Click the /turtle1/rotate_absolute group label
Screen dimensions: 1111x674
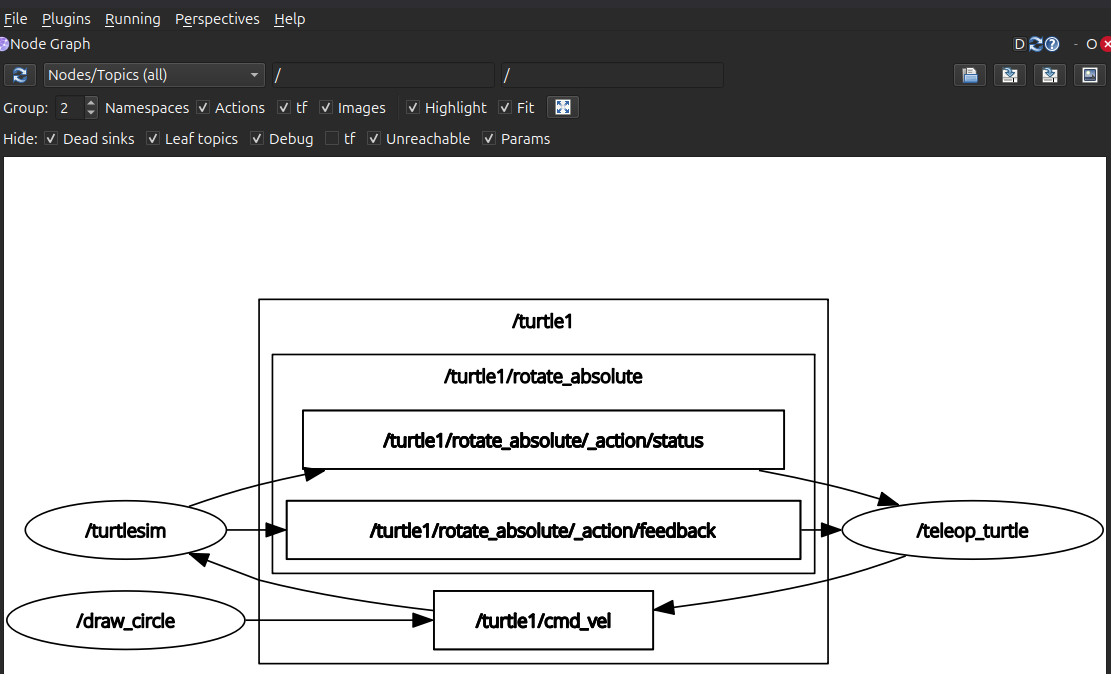(543, 376)
